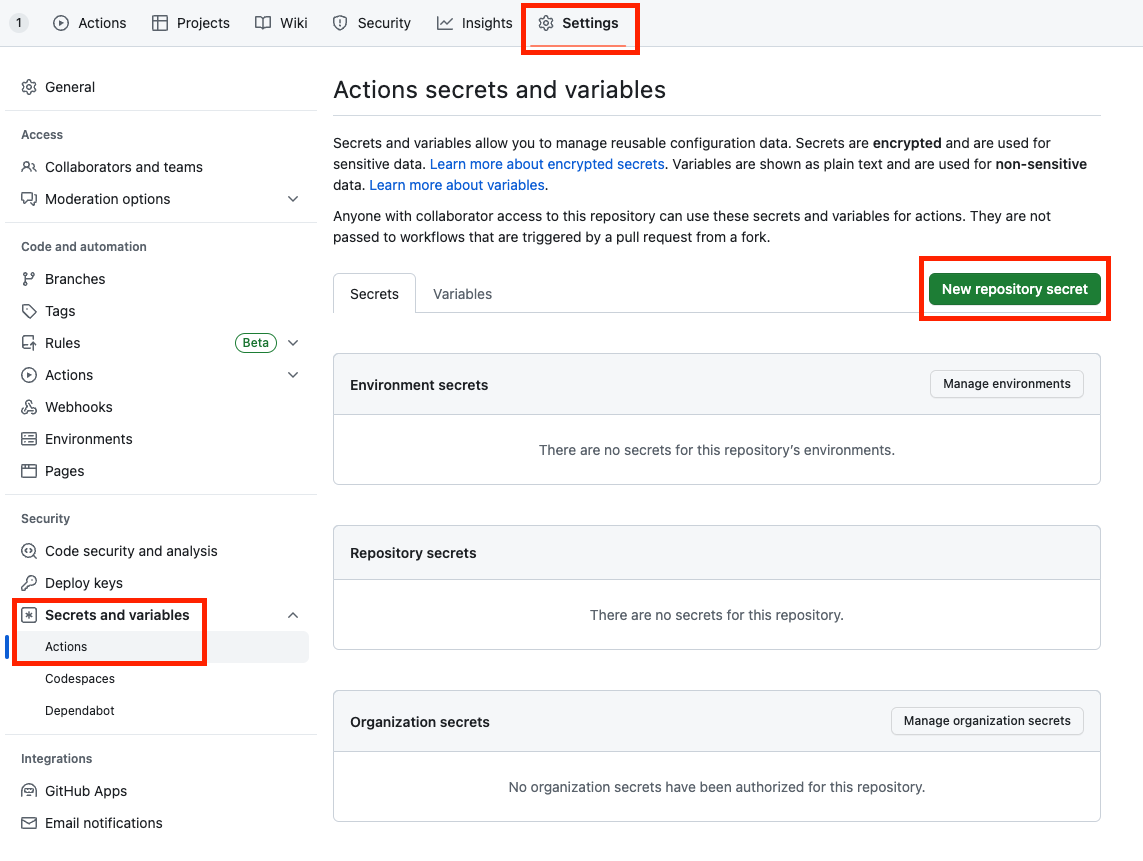Open the Wiki tab

pyautogui.click(x=281, y=23)
